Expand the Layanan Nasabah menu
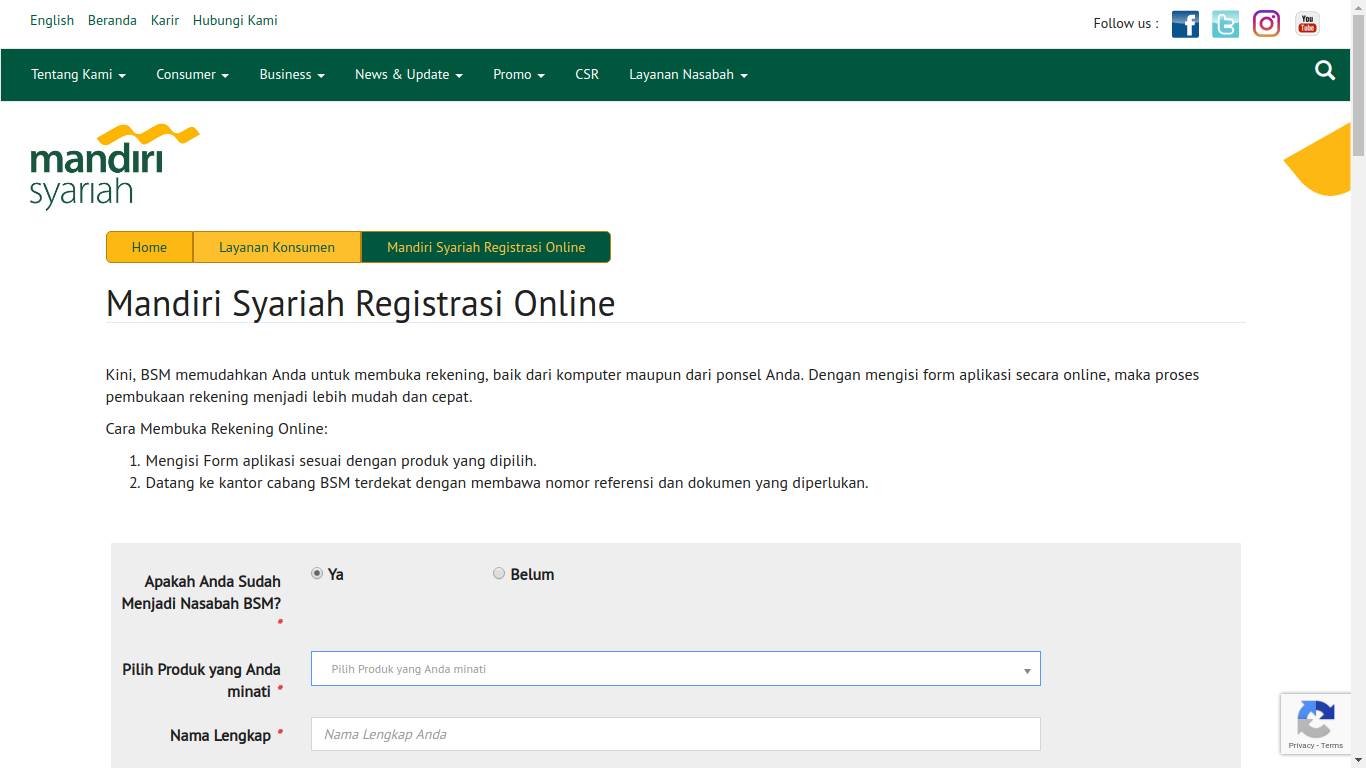Screen dimensions: 1366x768 688,75
